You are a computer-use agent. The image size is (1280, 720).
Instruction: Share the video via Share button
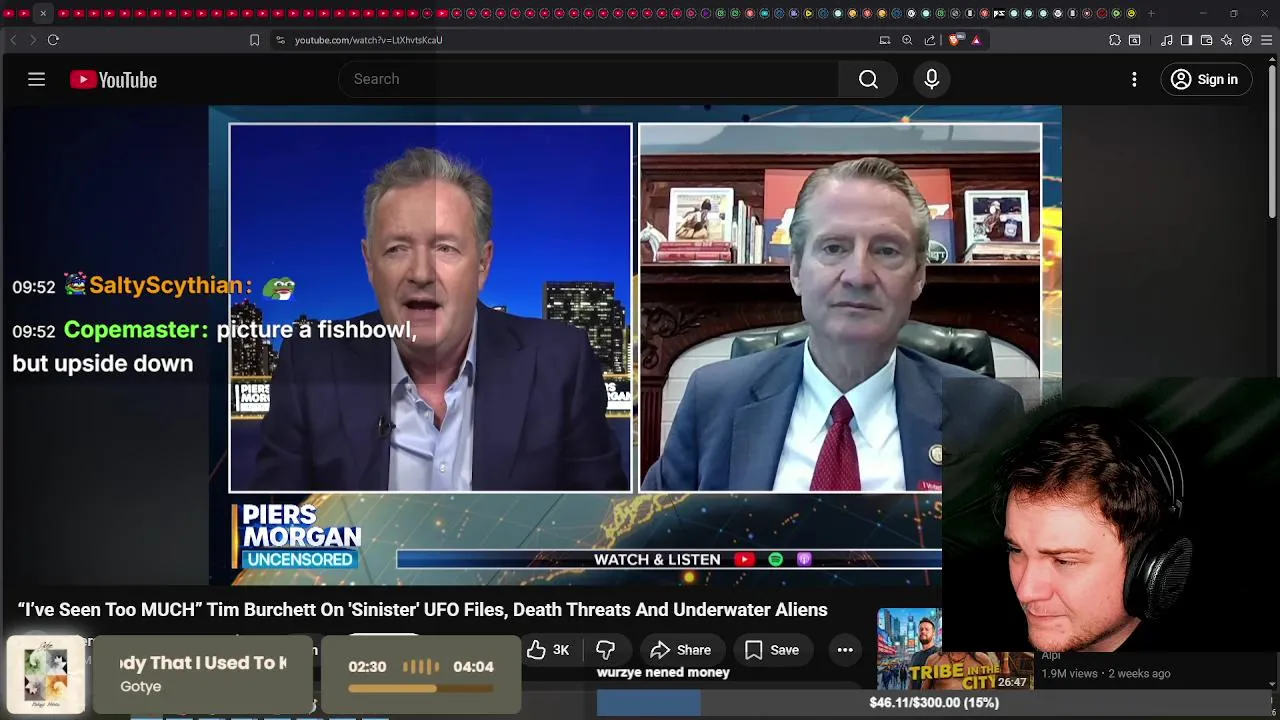tap(680, 650)
